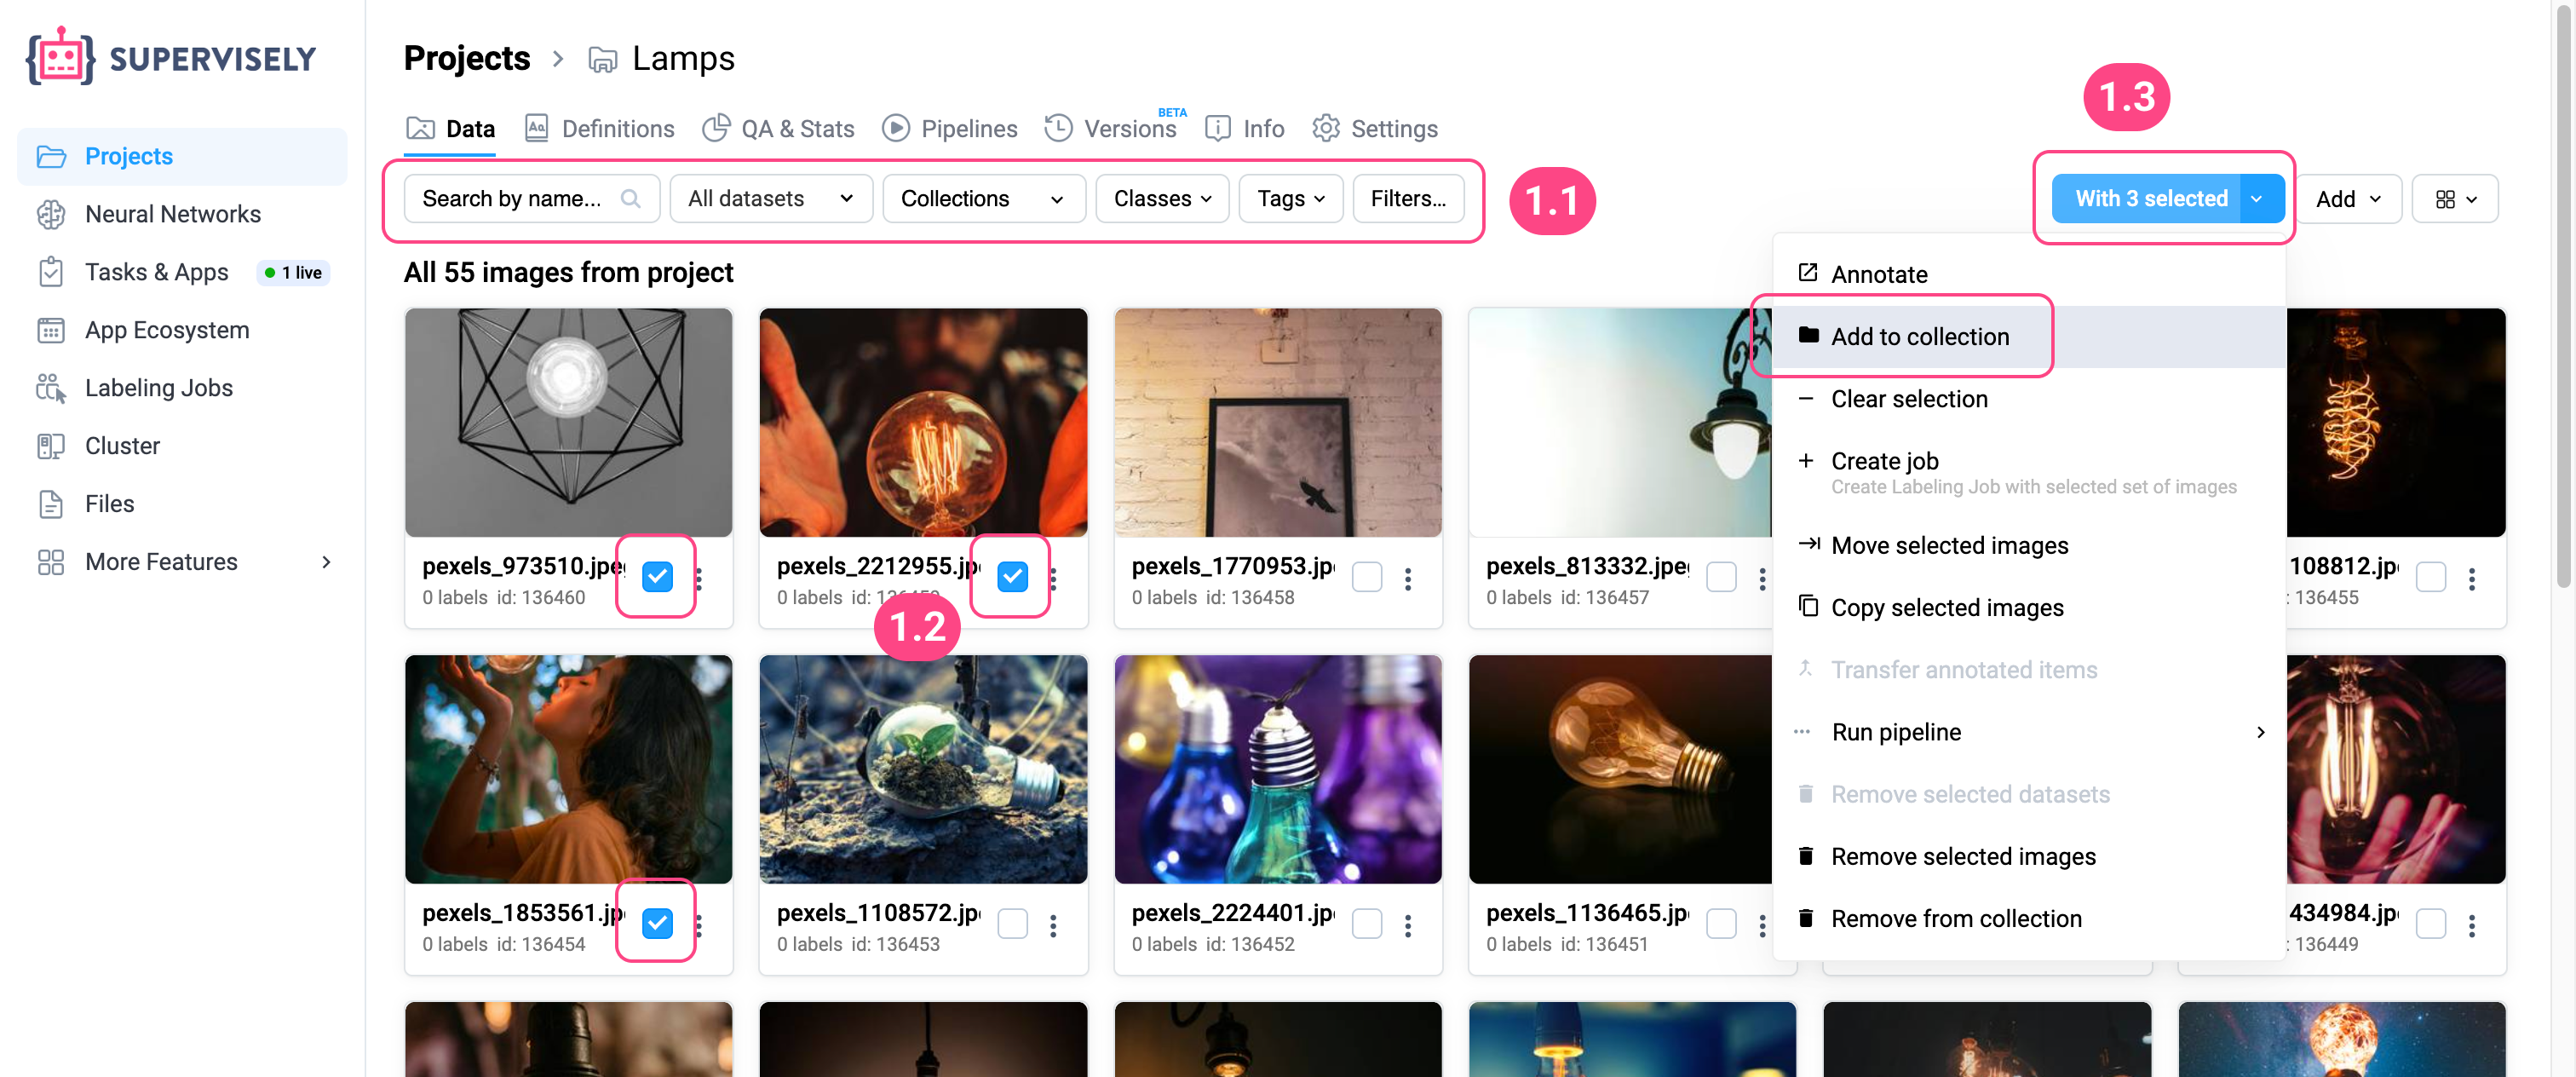Click the Files document icon

pyautogui.click(x=51, y=504)
